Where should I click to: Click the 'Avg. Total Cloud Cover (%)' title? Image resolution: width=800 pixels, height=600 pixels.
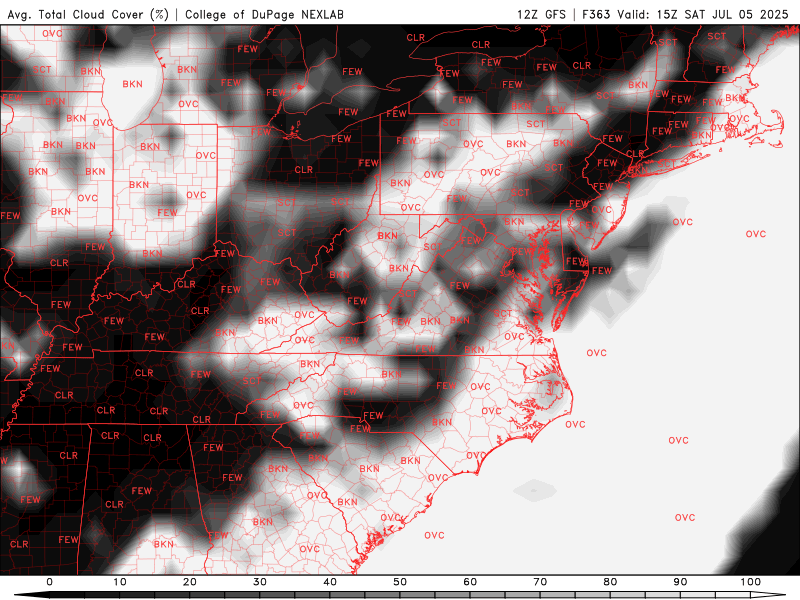tap(88, 14)
